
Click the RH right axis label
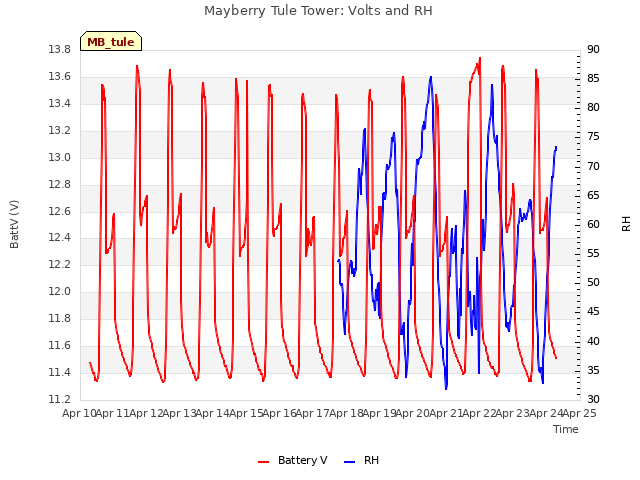(x=626, y=224)
